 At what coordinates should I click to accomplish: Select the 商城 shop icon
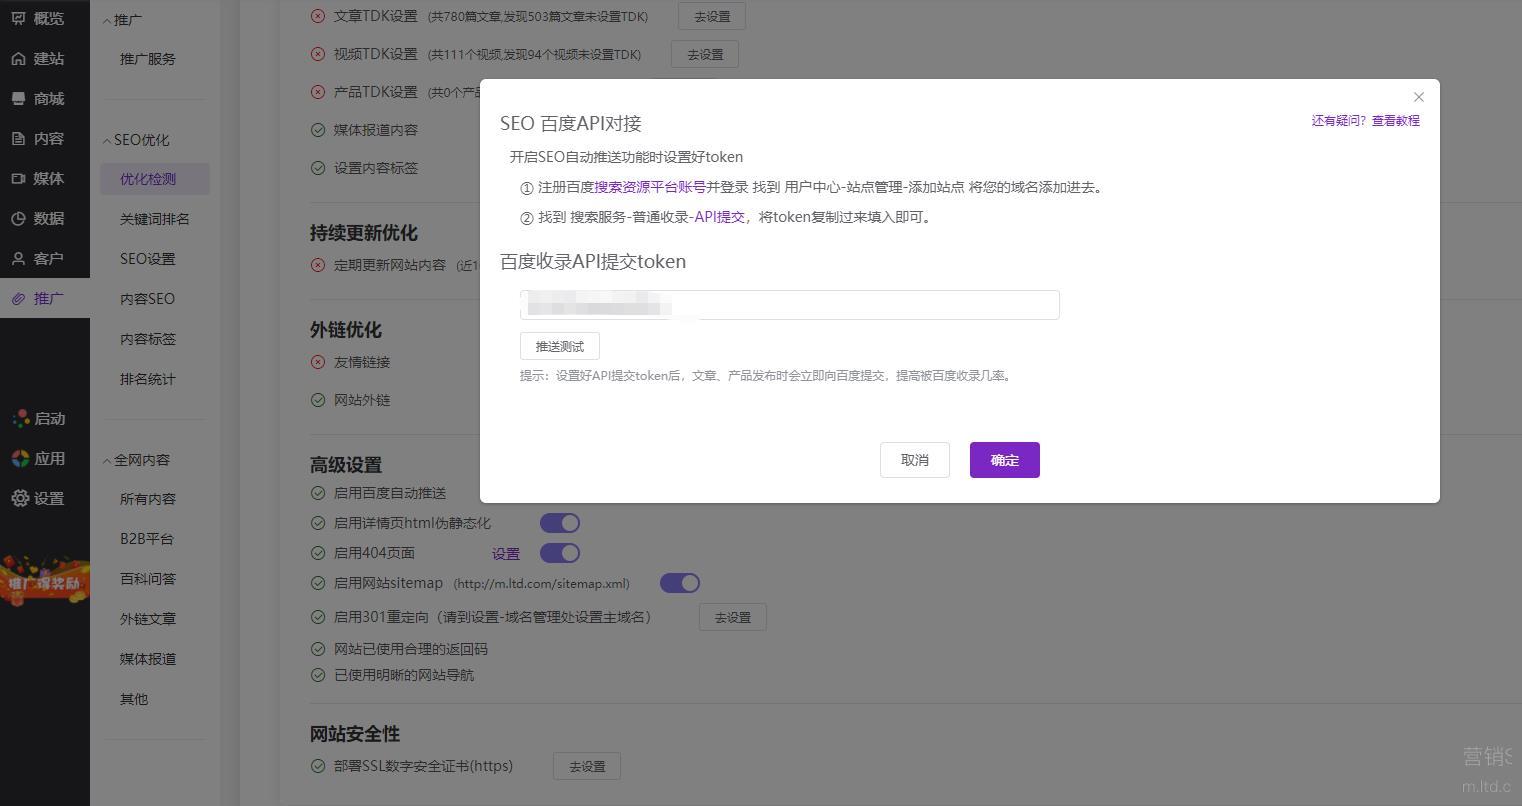pyautogui.click(x=18, y=99)
